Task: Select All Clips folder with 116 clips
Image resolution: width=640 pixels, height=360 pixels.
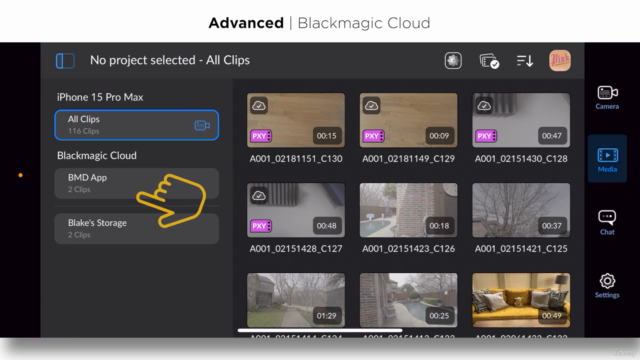Action: point(136,125)
